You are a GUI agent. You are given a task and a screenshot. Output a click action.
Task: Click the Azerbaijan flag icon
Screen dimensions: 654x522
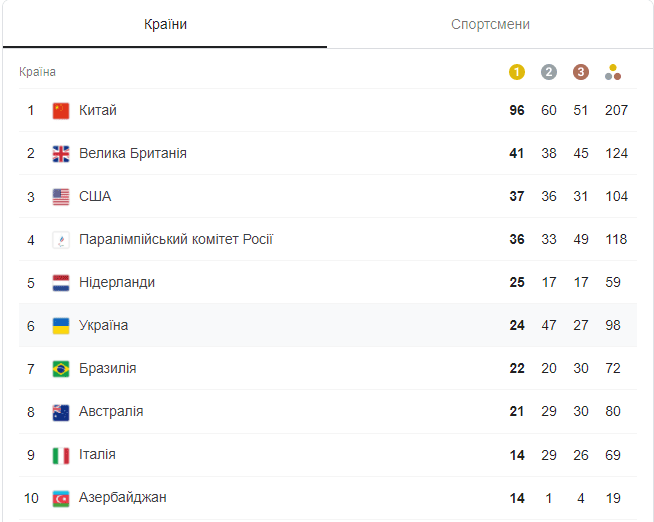coord(61,497)
